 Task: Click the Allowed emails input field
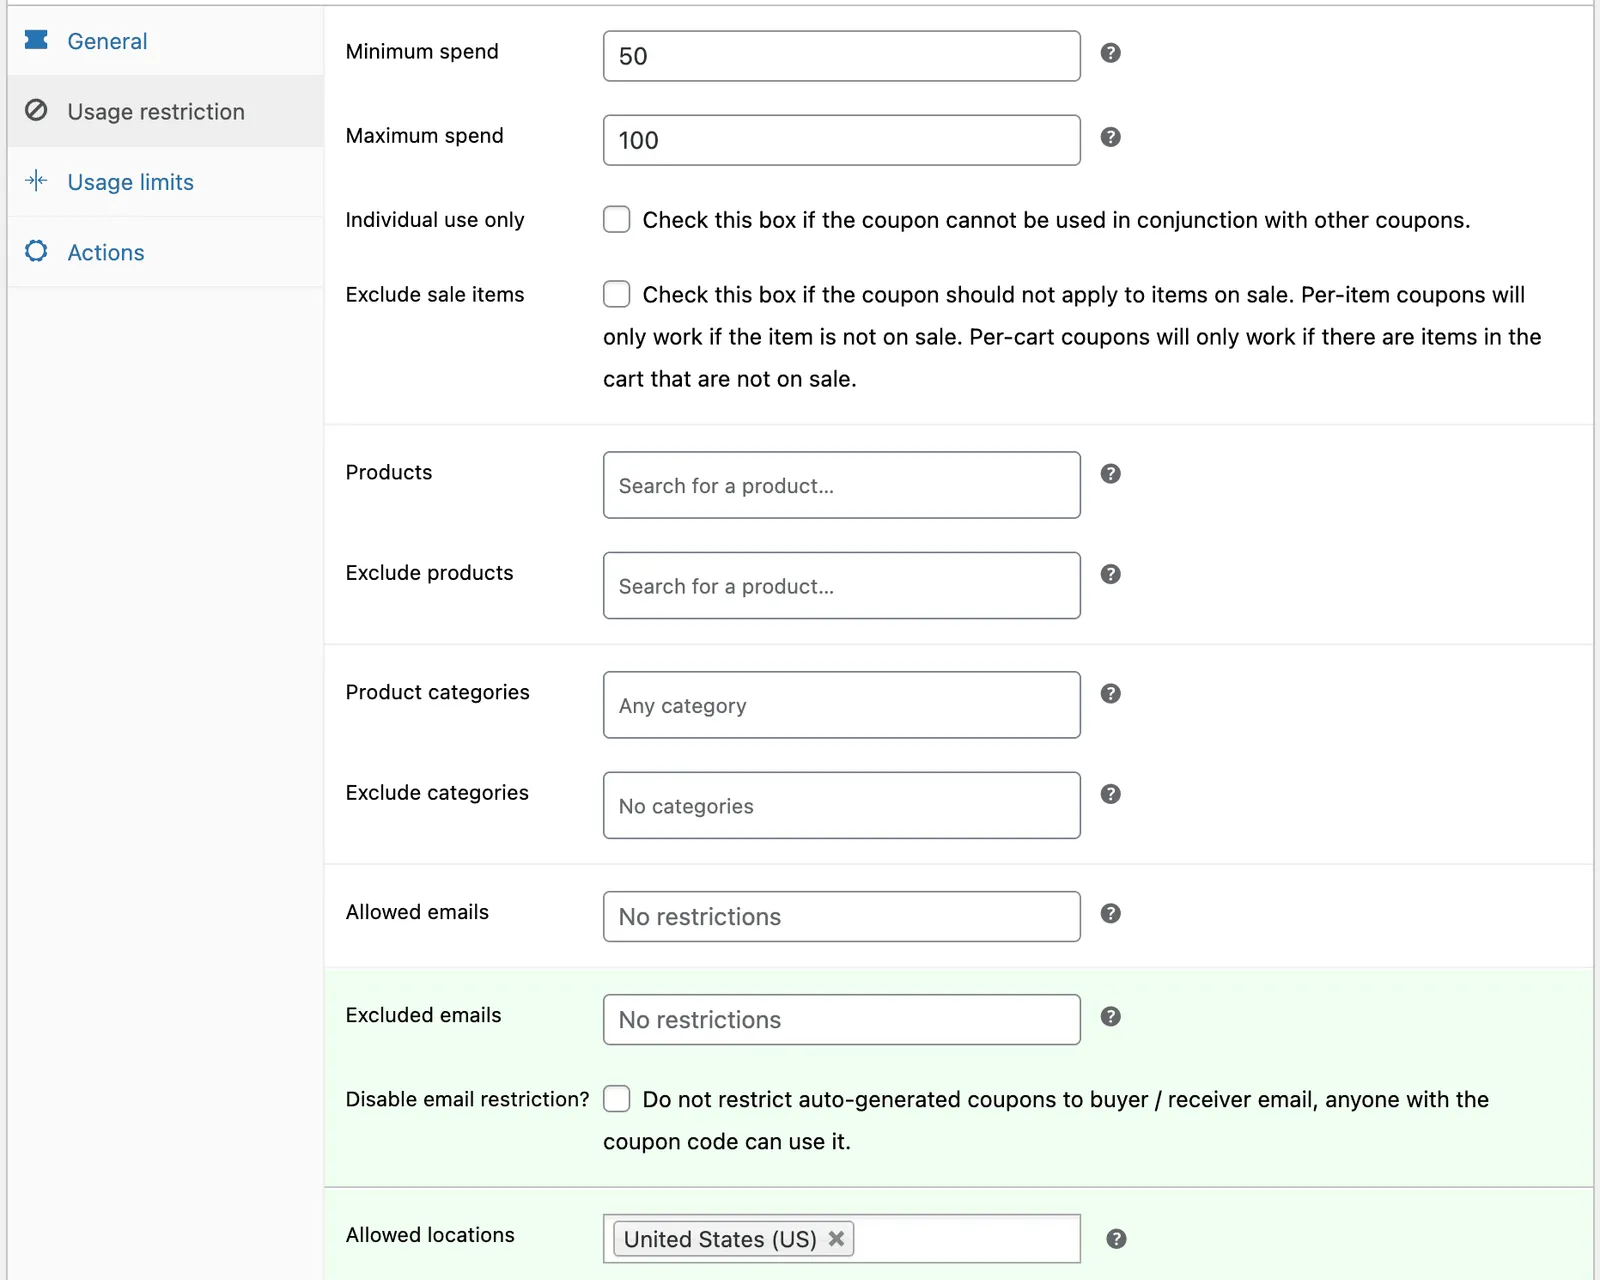point(842,917)
